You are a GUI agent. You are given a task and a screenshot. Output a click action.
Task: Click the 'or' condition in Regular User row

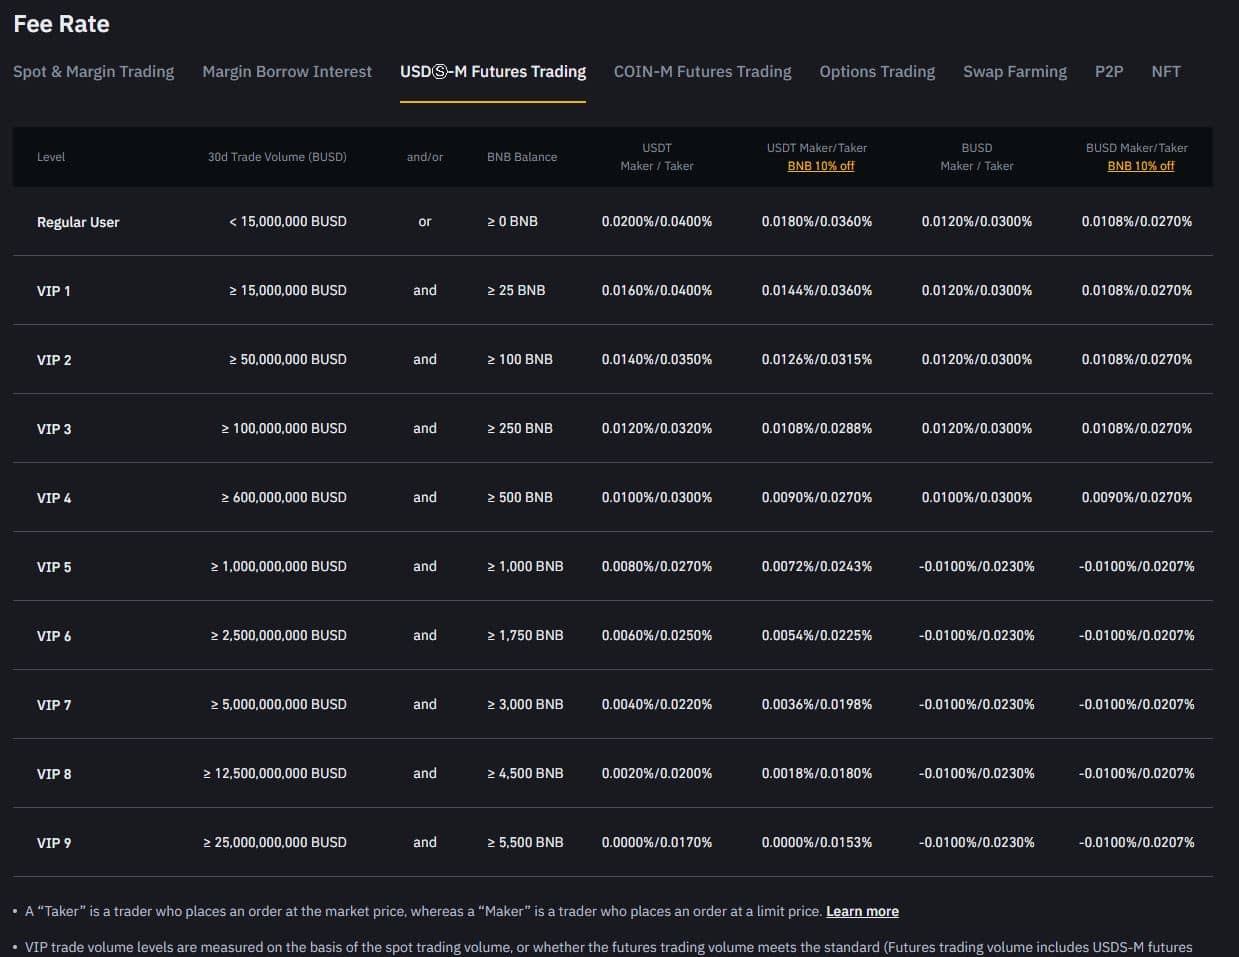tap(425, 222)
